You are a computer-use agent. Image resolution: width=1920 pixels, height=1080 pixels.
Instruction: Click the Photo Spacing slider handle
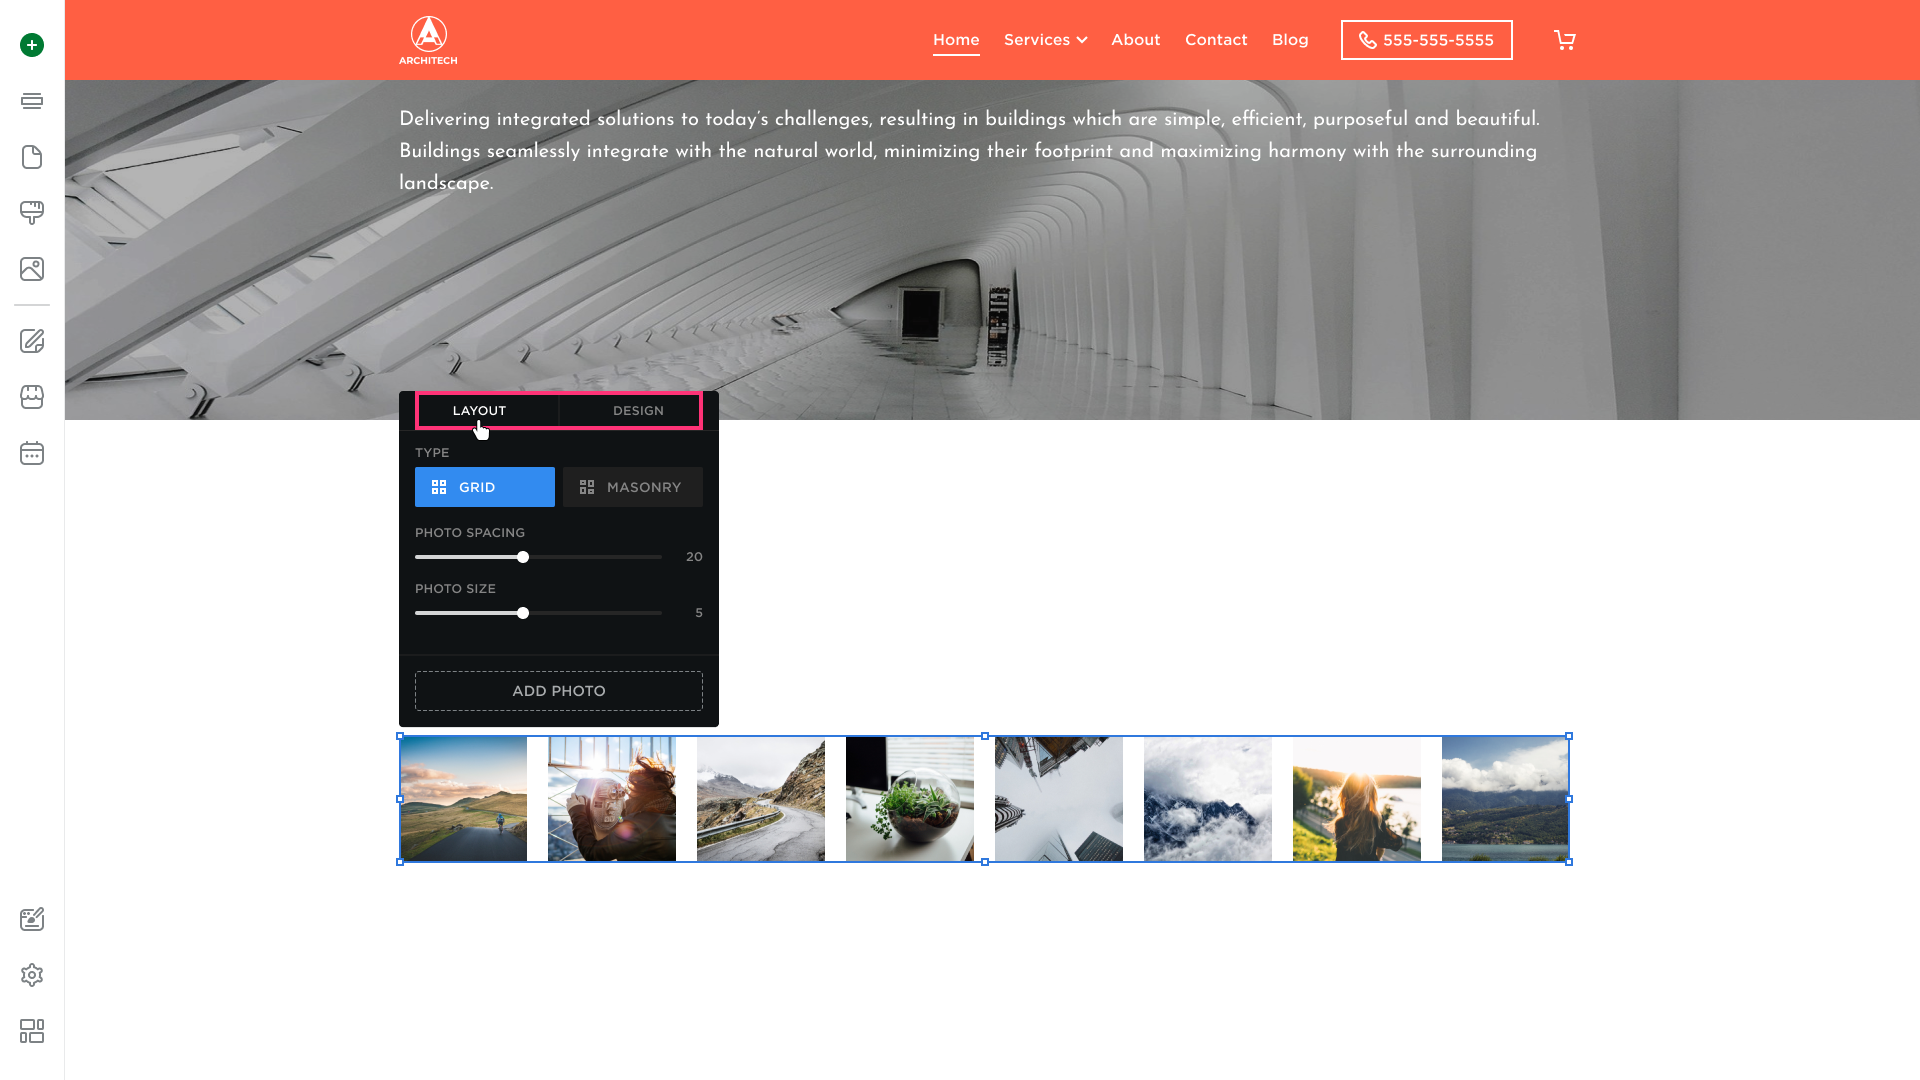click(x=523, y=557)
